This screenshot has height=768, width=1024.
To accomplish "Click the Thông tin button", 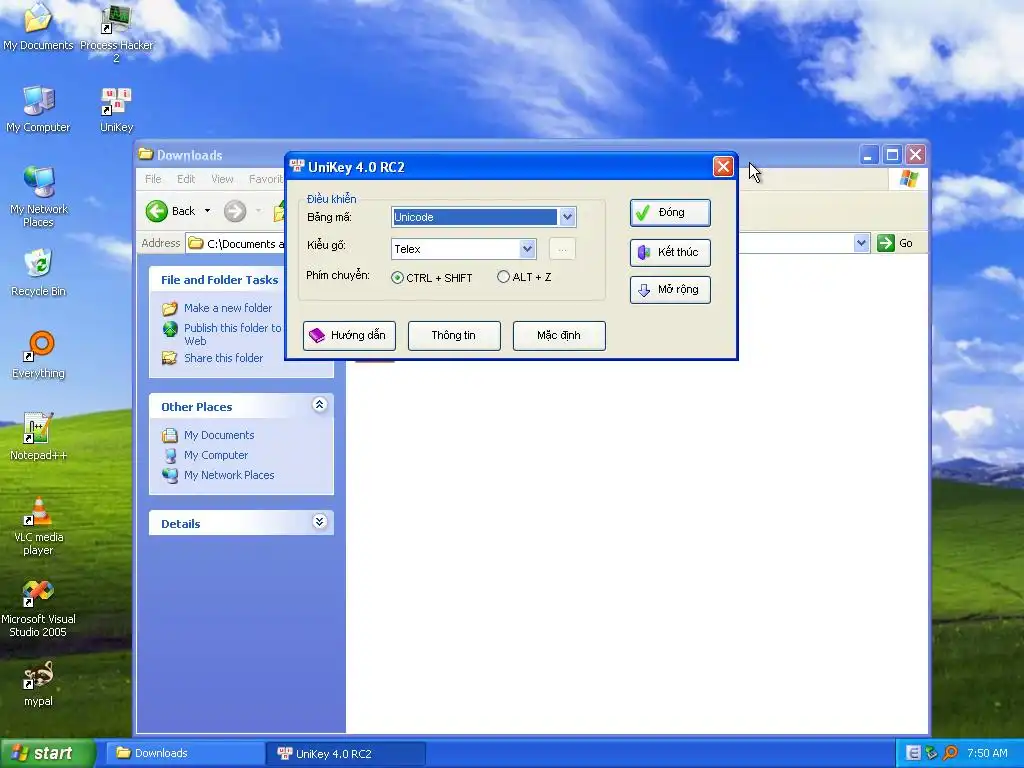I will tap(454, 335).
